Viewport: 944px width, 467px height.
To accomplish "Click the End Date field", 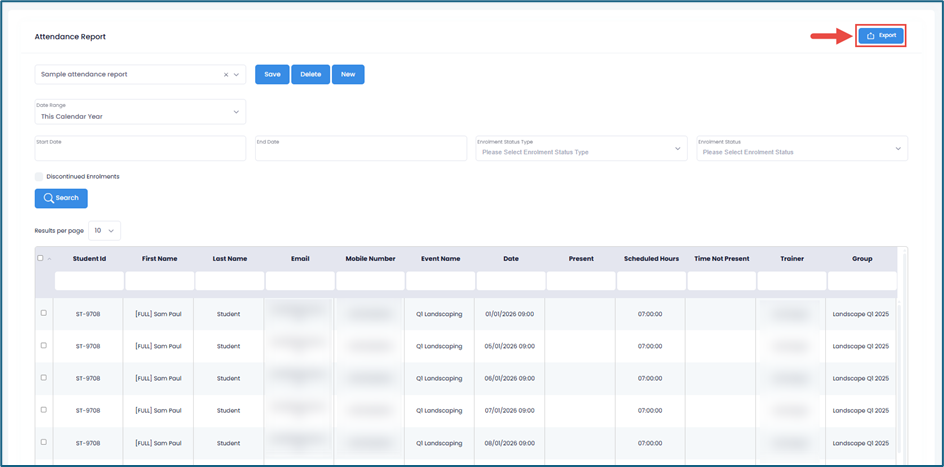I will pos(360,149).
